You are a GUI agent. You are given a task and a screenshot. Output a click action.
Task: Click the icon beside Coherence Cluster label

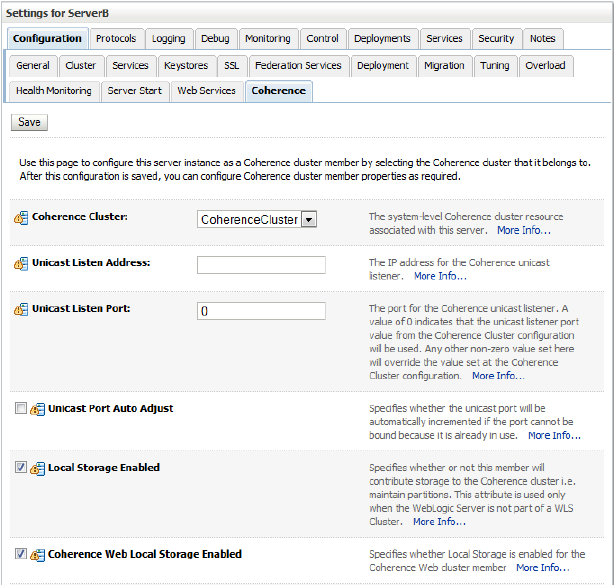point(21,218)
